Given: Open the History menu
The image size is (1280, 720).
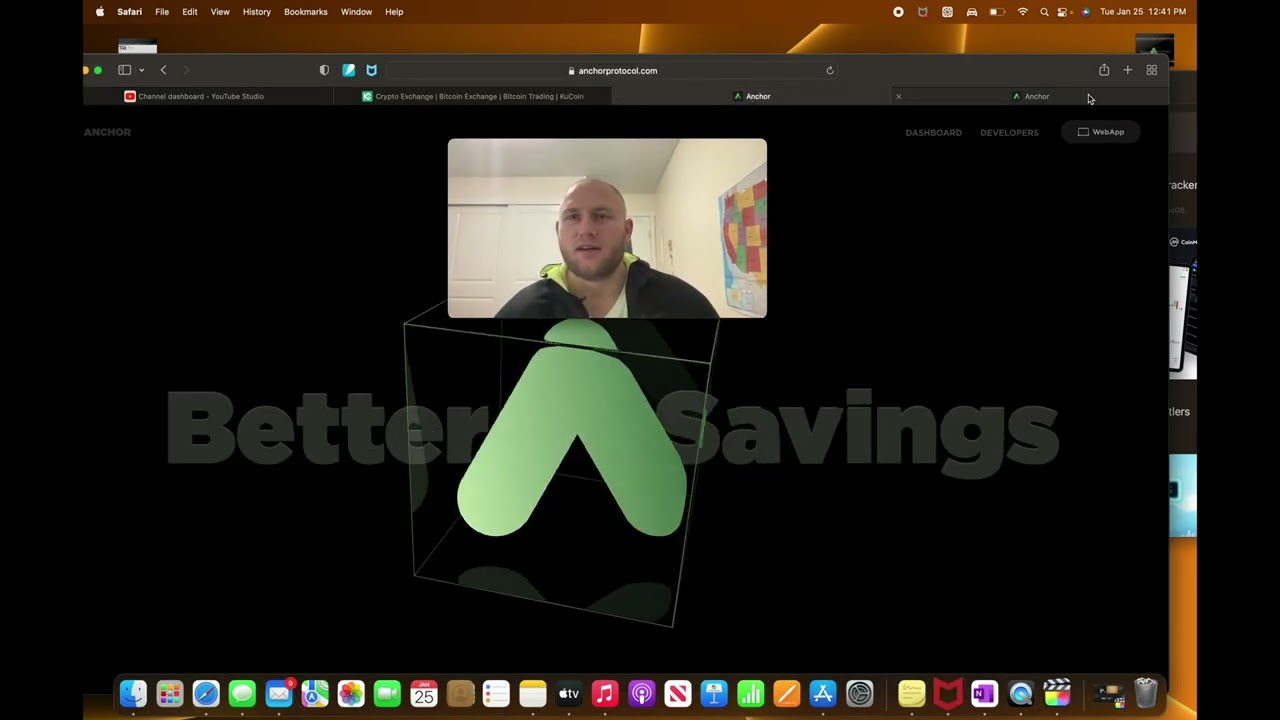Looking at the screenshot, I should click(x=257, y=12).
